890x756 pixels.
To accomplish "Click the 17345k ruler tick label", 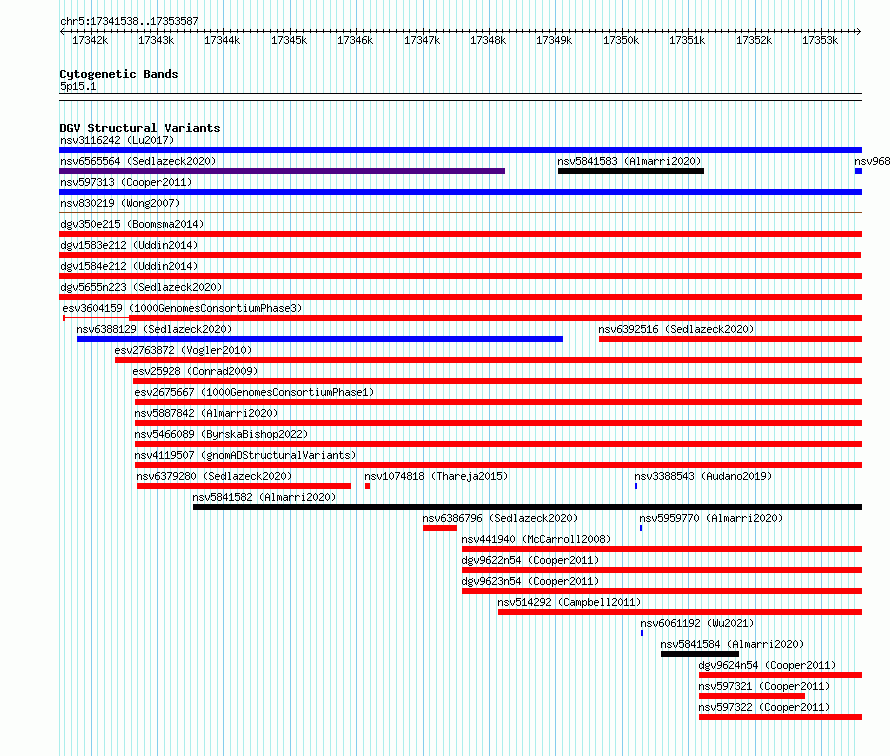I will [289, 40].
